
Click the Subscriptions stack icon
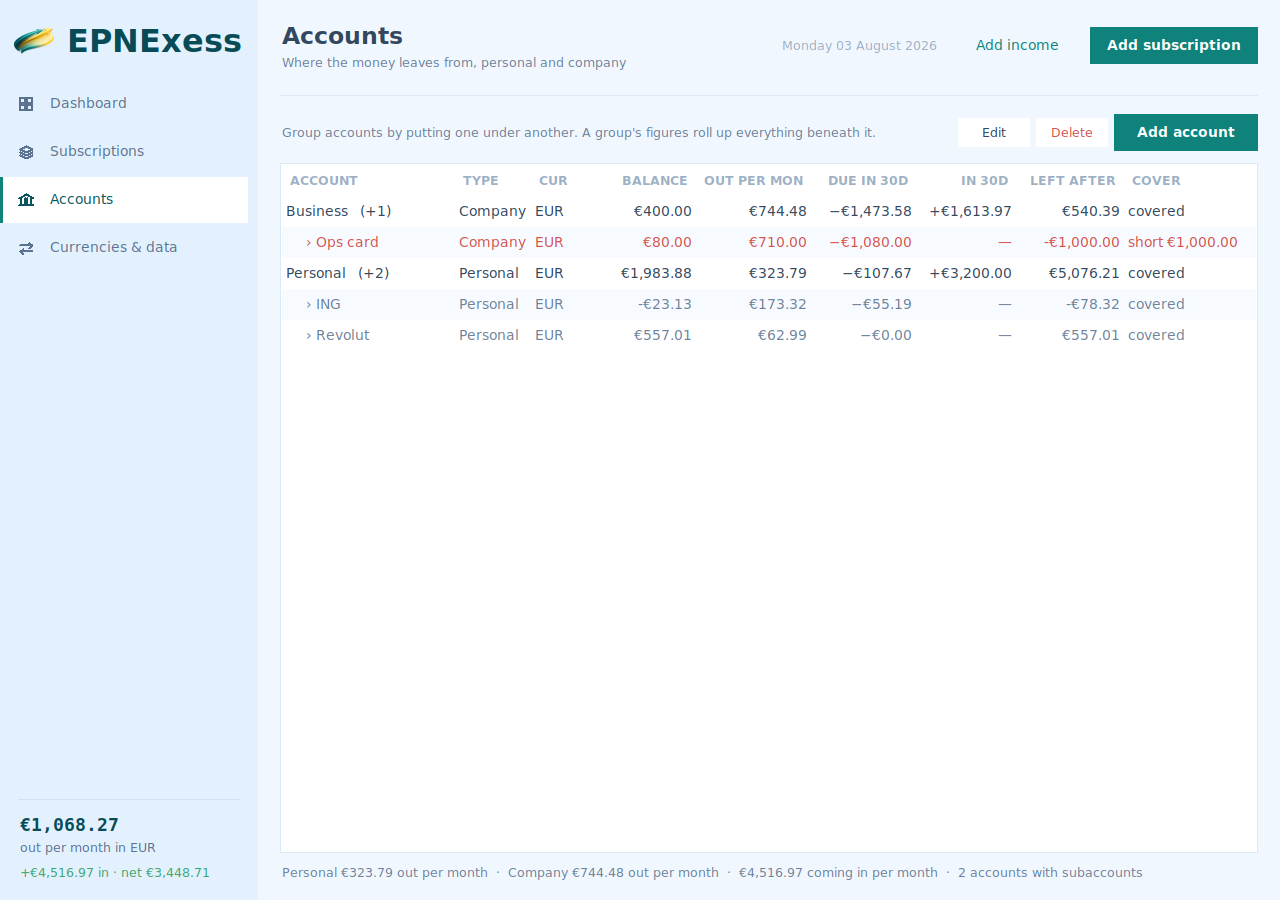coord(26,151)
